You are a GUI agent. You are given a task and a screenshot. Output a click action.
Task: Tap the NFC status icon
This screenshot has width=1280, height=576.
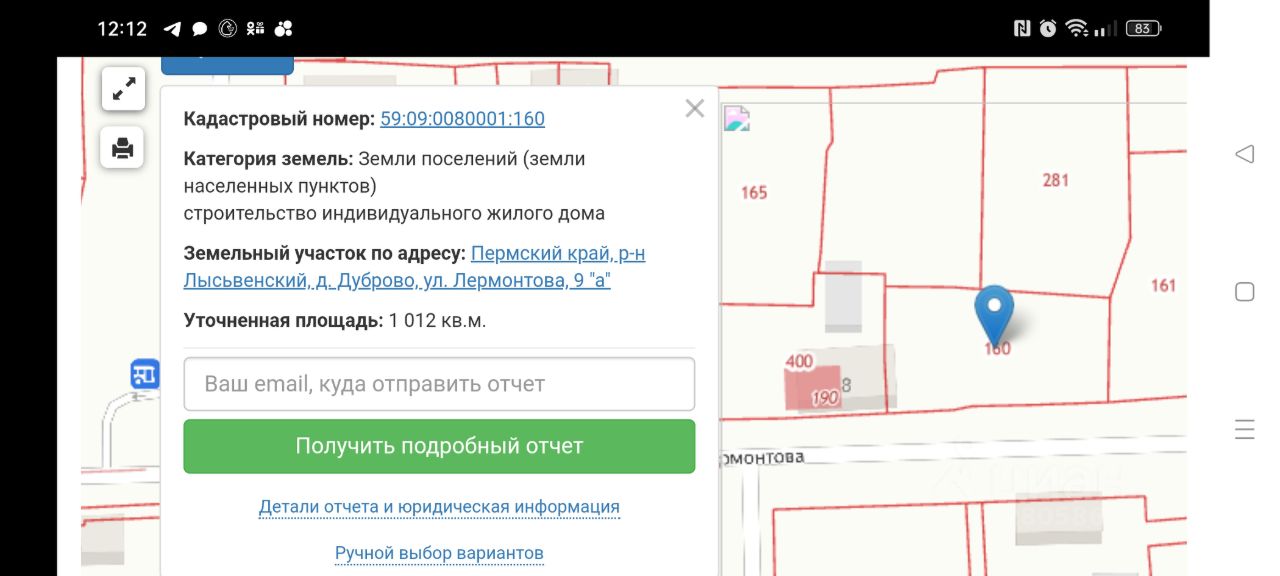click(x=1022, y=29)
